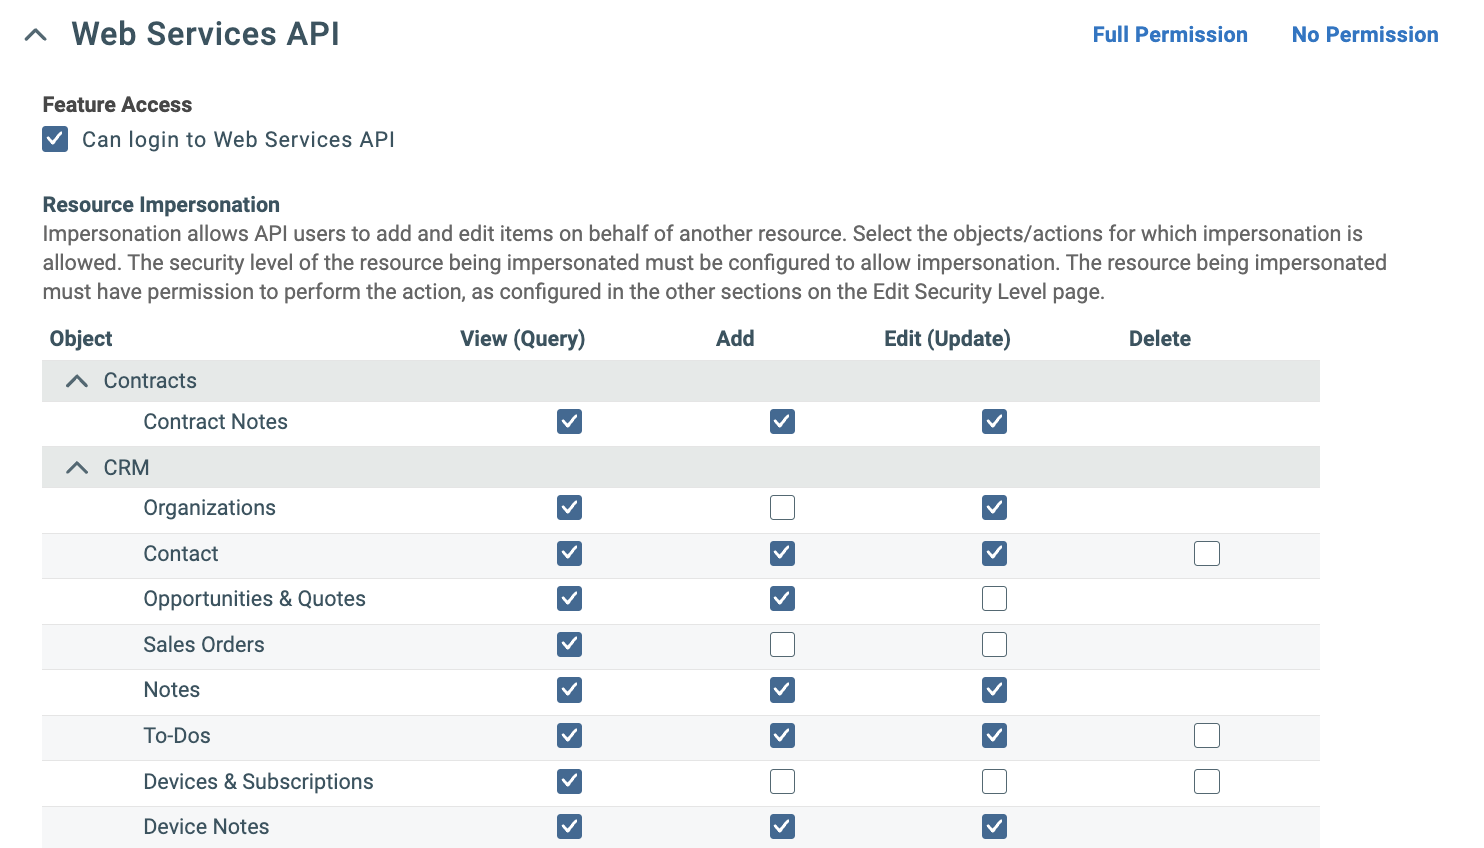Screen dimensions: 1484x848
Task: Enable Edit (Update) for Devices & Subscriptions
Action: click(x=994, y=781)
